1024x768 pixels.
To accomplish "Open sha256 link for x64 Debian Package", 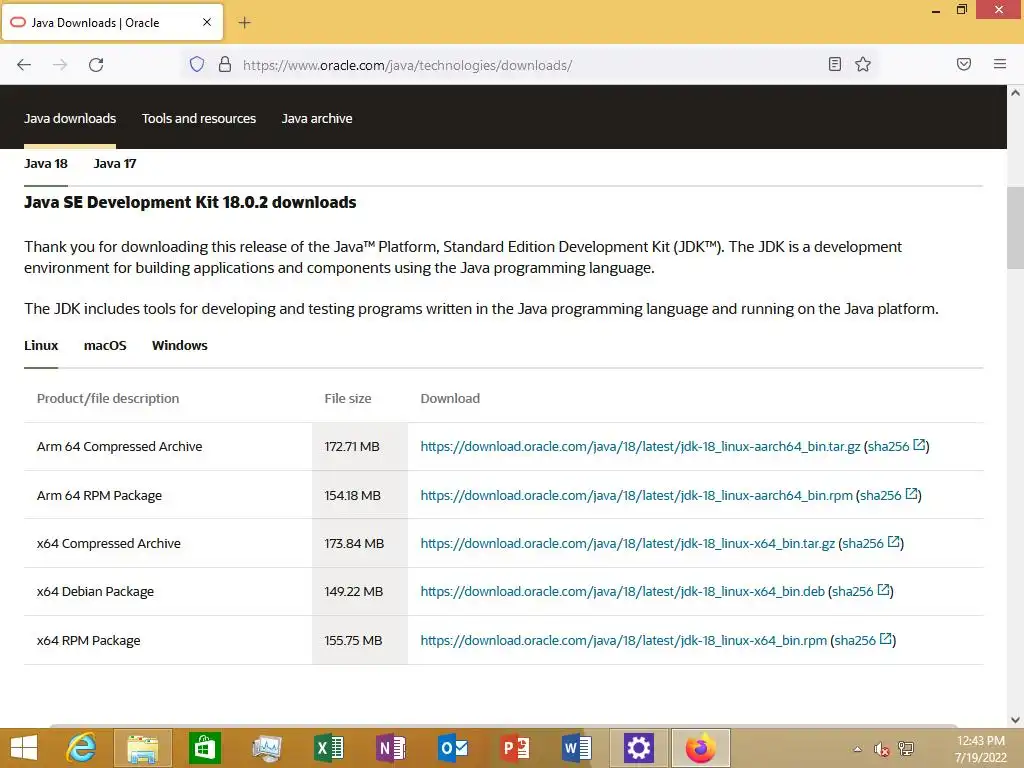I will [x=860, y=591].
